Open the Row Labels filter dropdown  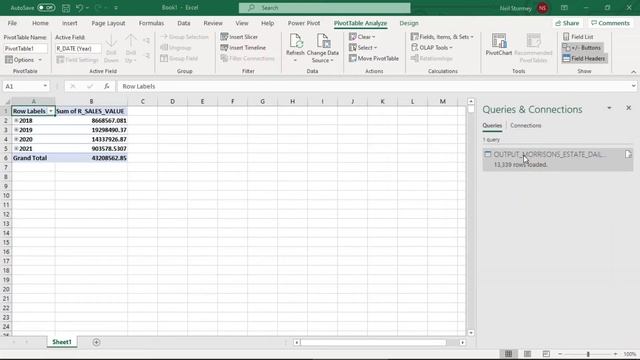coord(51,111)
